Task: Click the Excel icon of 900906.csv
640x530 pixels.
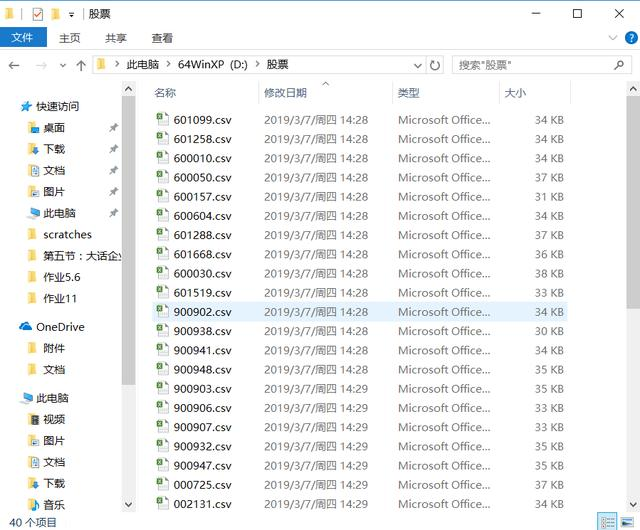Action: [162, 407]
